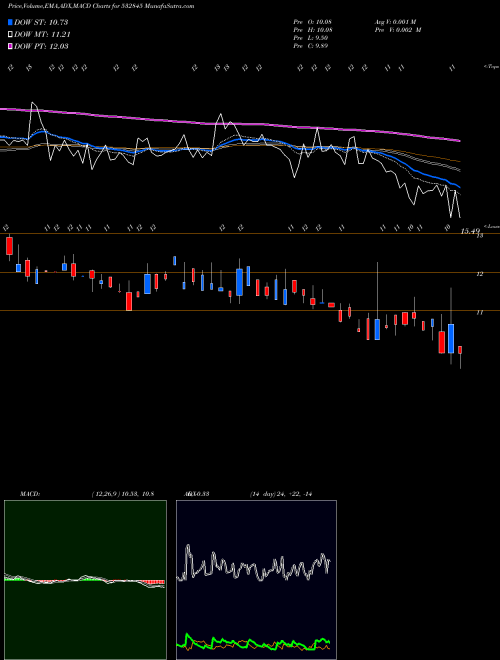The height and width of the screenshot is (660, 500).
Task: Click the magenta DOW PT legend swatch
Action: [10, 46]
